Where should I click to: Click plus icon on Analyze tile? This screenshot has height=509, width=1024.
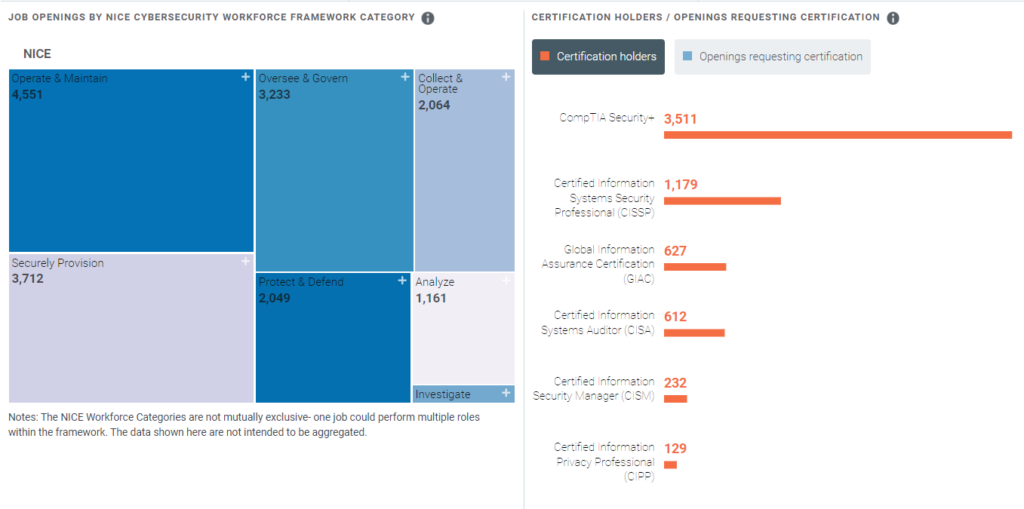click(x=506, y=281)
